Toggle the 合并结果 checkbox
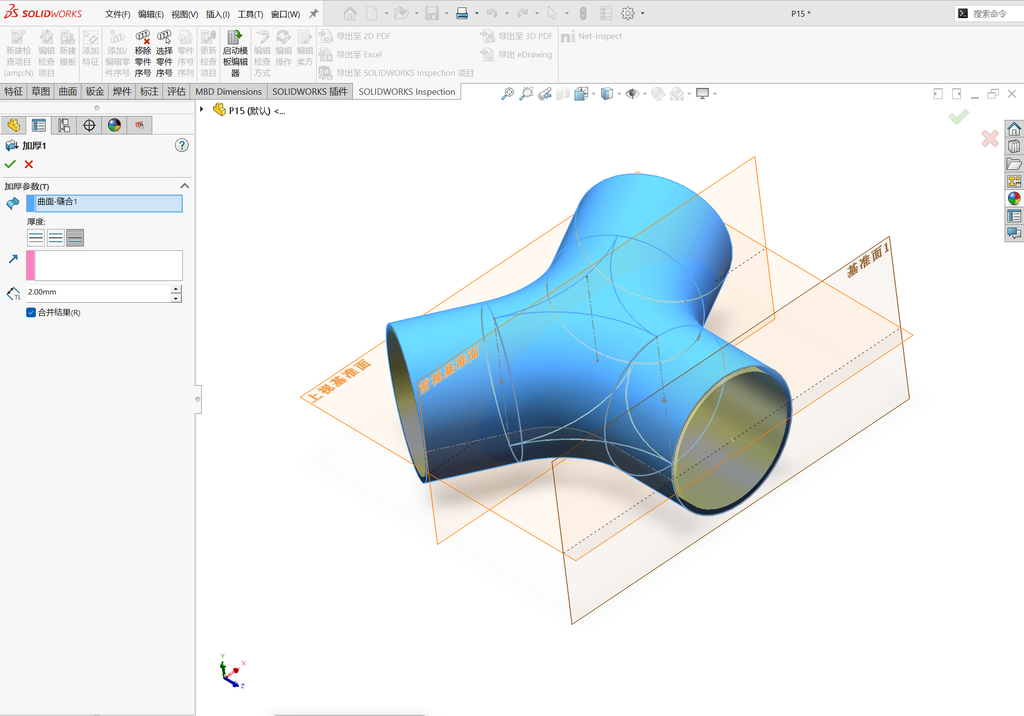Viewport: 1024px width, 716px height. click(31, 312)
